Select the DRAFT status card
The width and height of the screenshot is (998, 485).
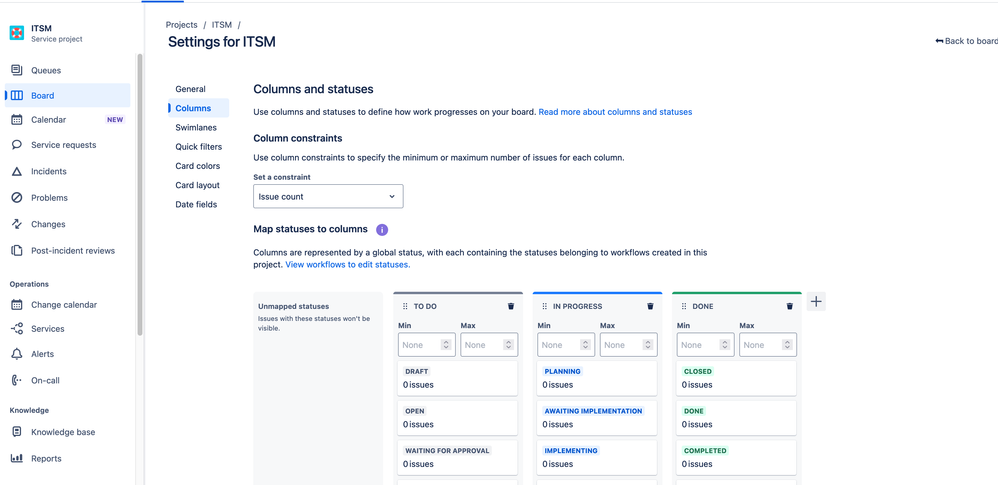pyautogui.click(x=457, y=378)
